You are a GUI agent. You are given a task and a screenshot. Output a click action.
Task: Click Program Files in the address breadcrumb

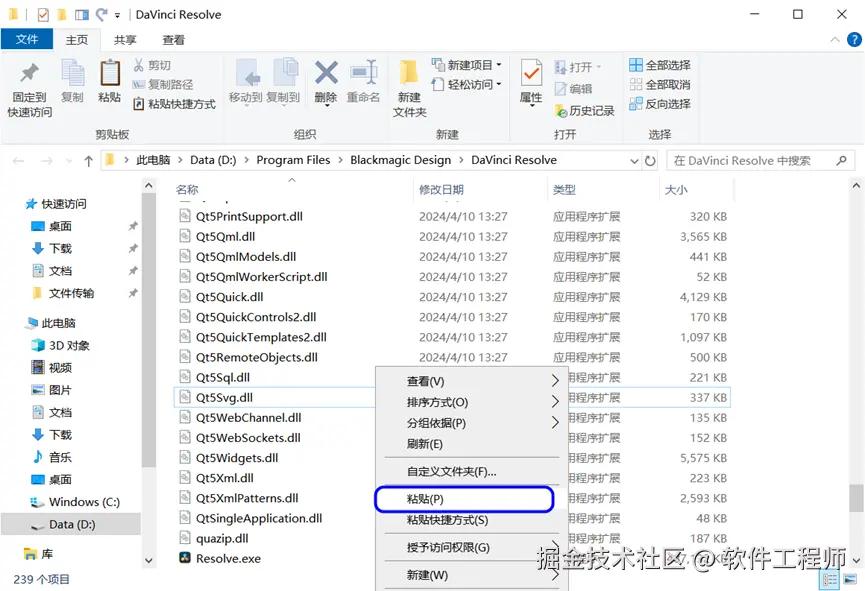click(x=293, y=160)
